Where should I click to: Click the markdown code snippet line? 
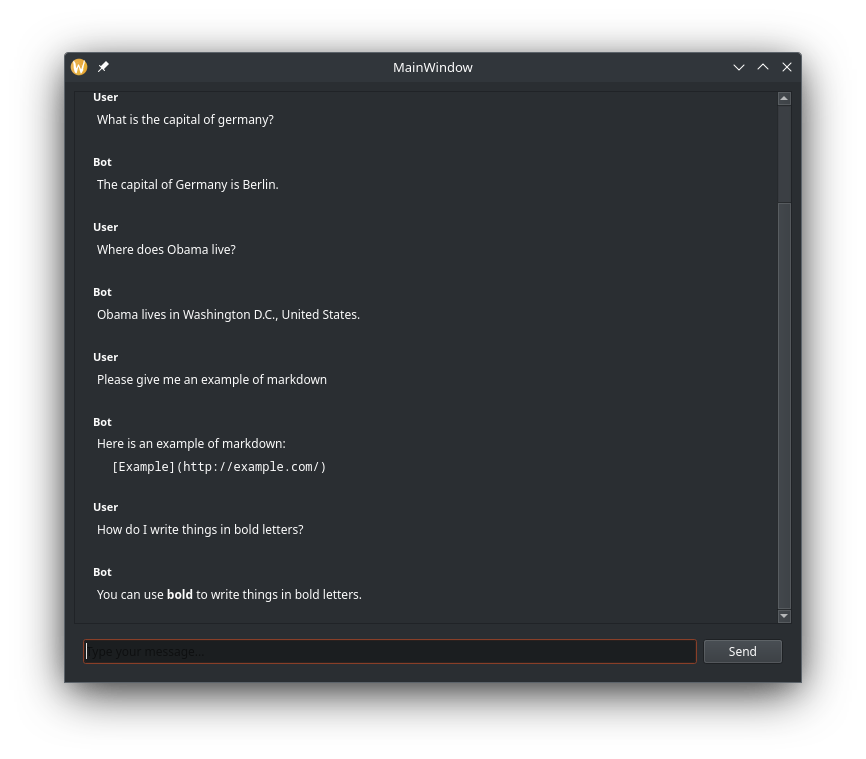219,466
